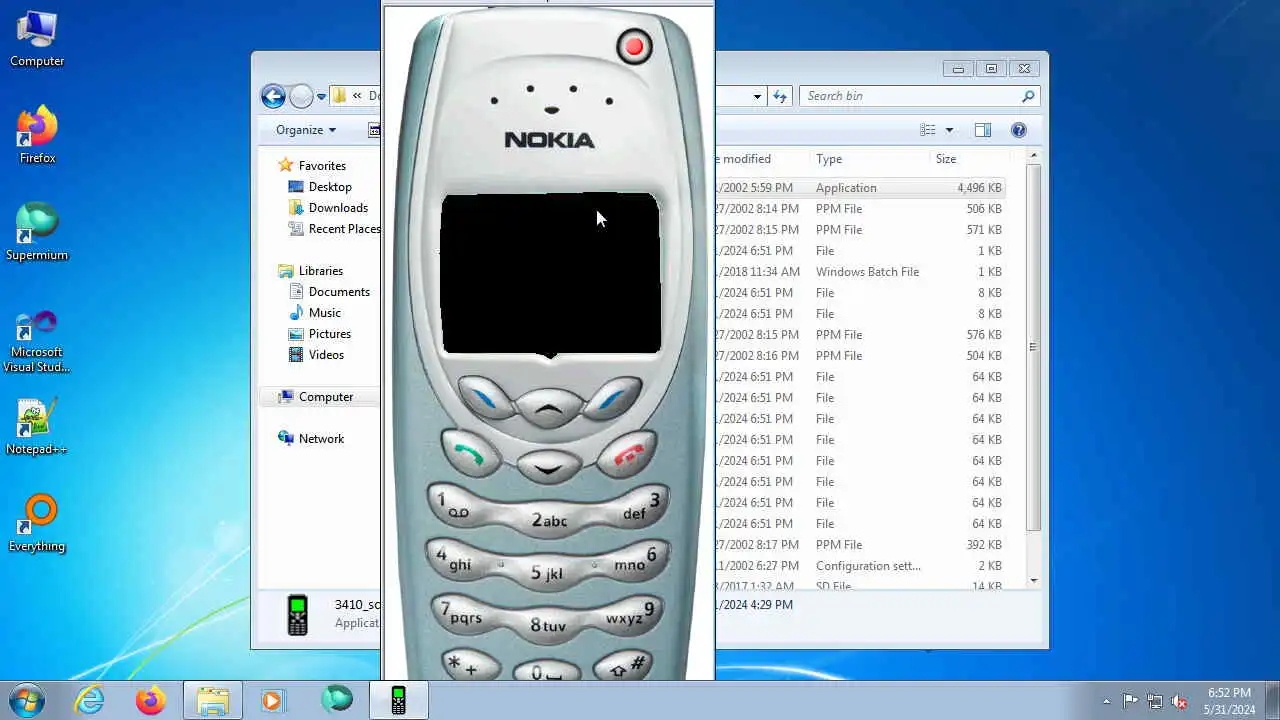Click the search magnifier icon in Explorer
The image size is (1280, 720).
(x=1028, y=96)
